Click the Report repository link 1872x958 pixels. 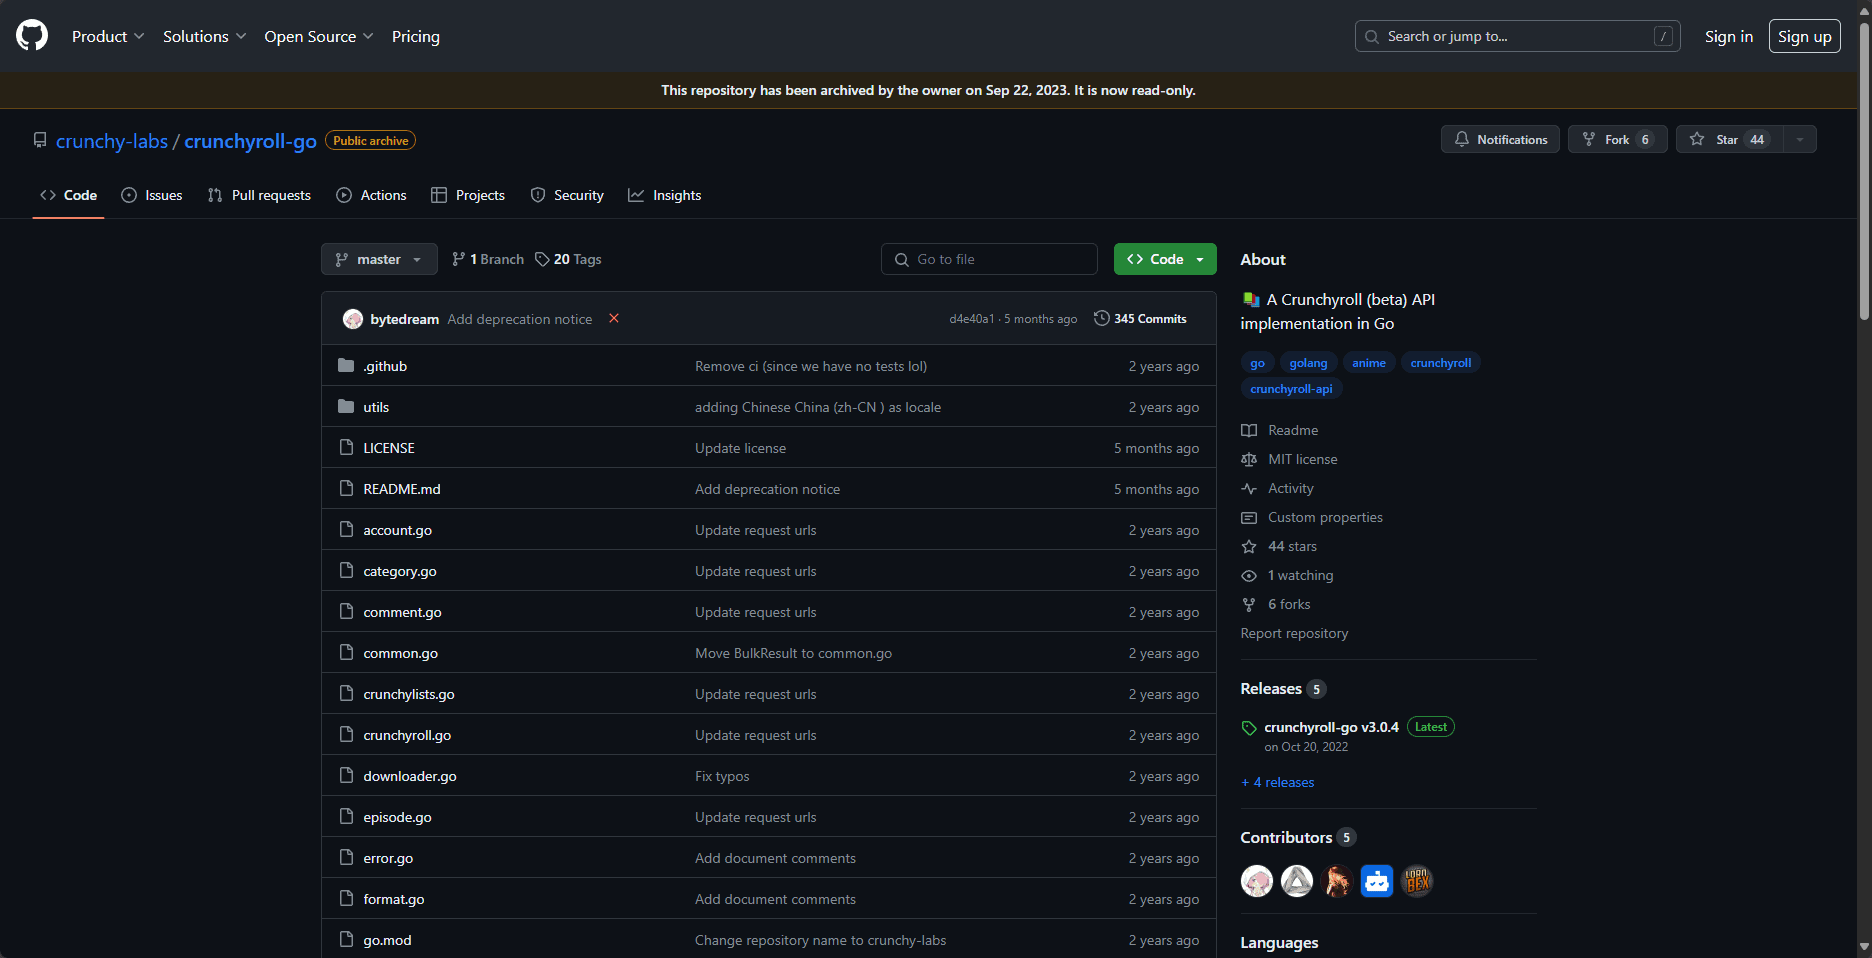tap(1294, 633)
